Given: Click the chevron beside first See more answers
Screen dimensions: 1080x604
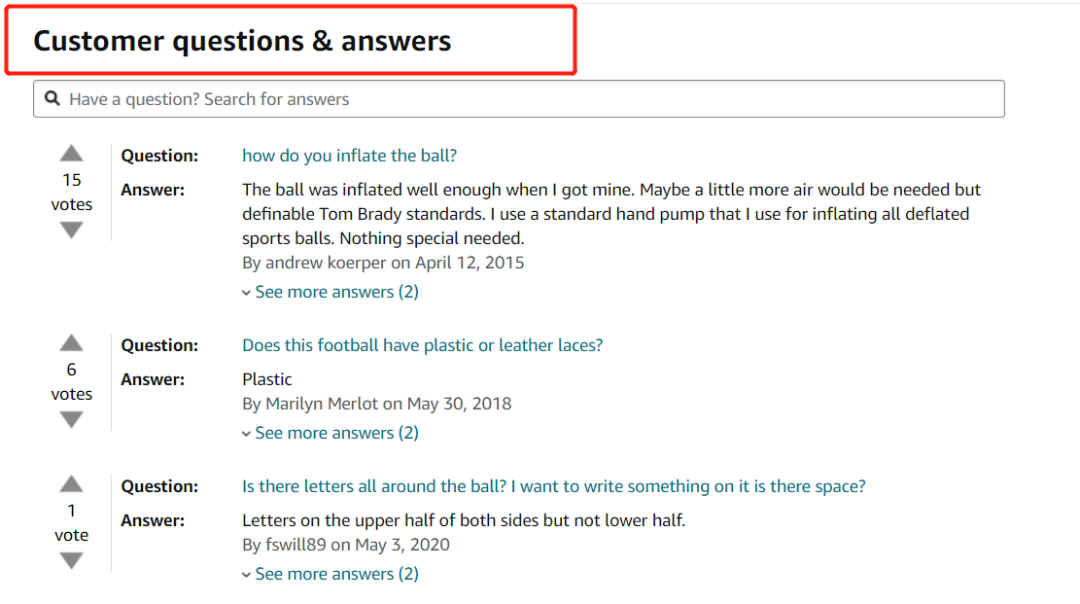Looking at the screenshot, I should 246,293.
